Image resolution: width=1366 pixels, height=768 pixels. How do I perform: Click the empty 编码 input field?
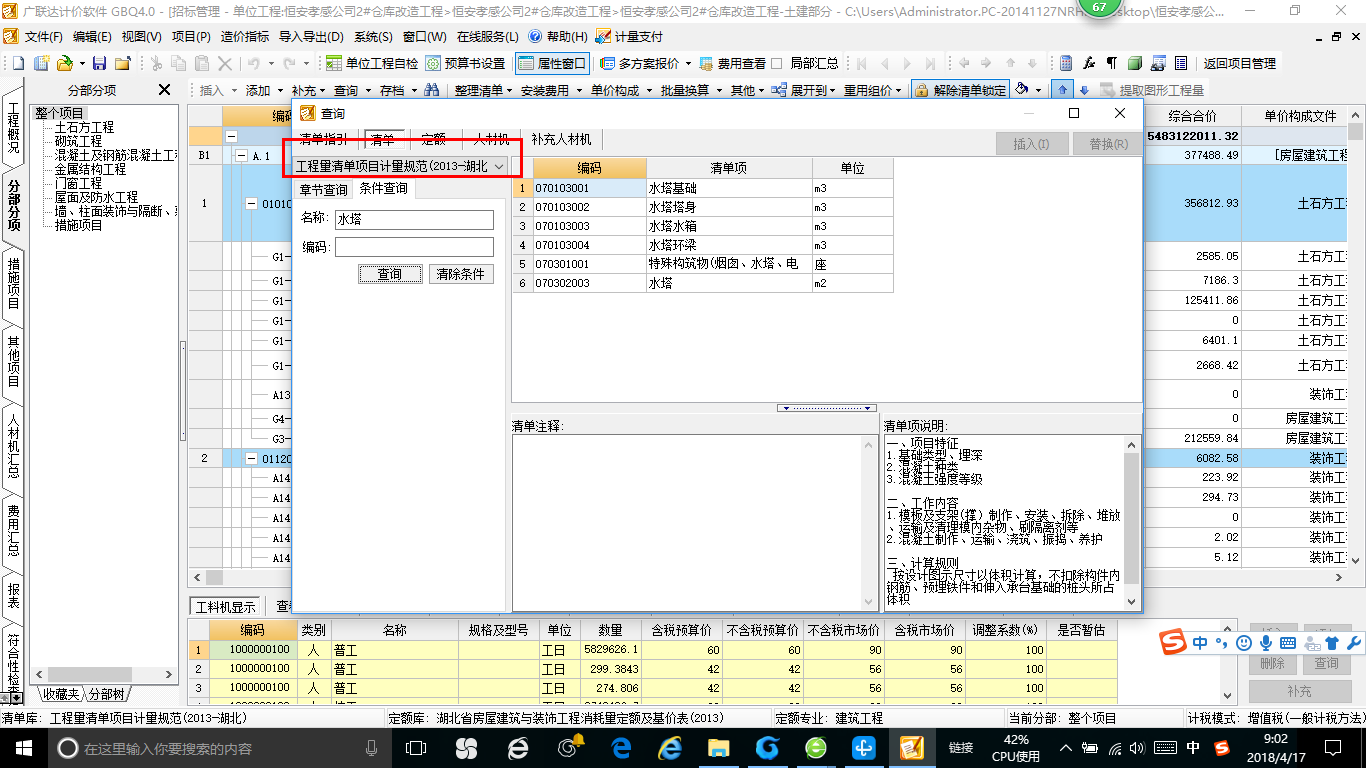click(414, 247)
